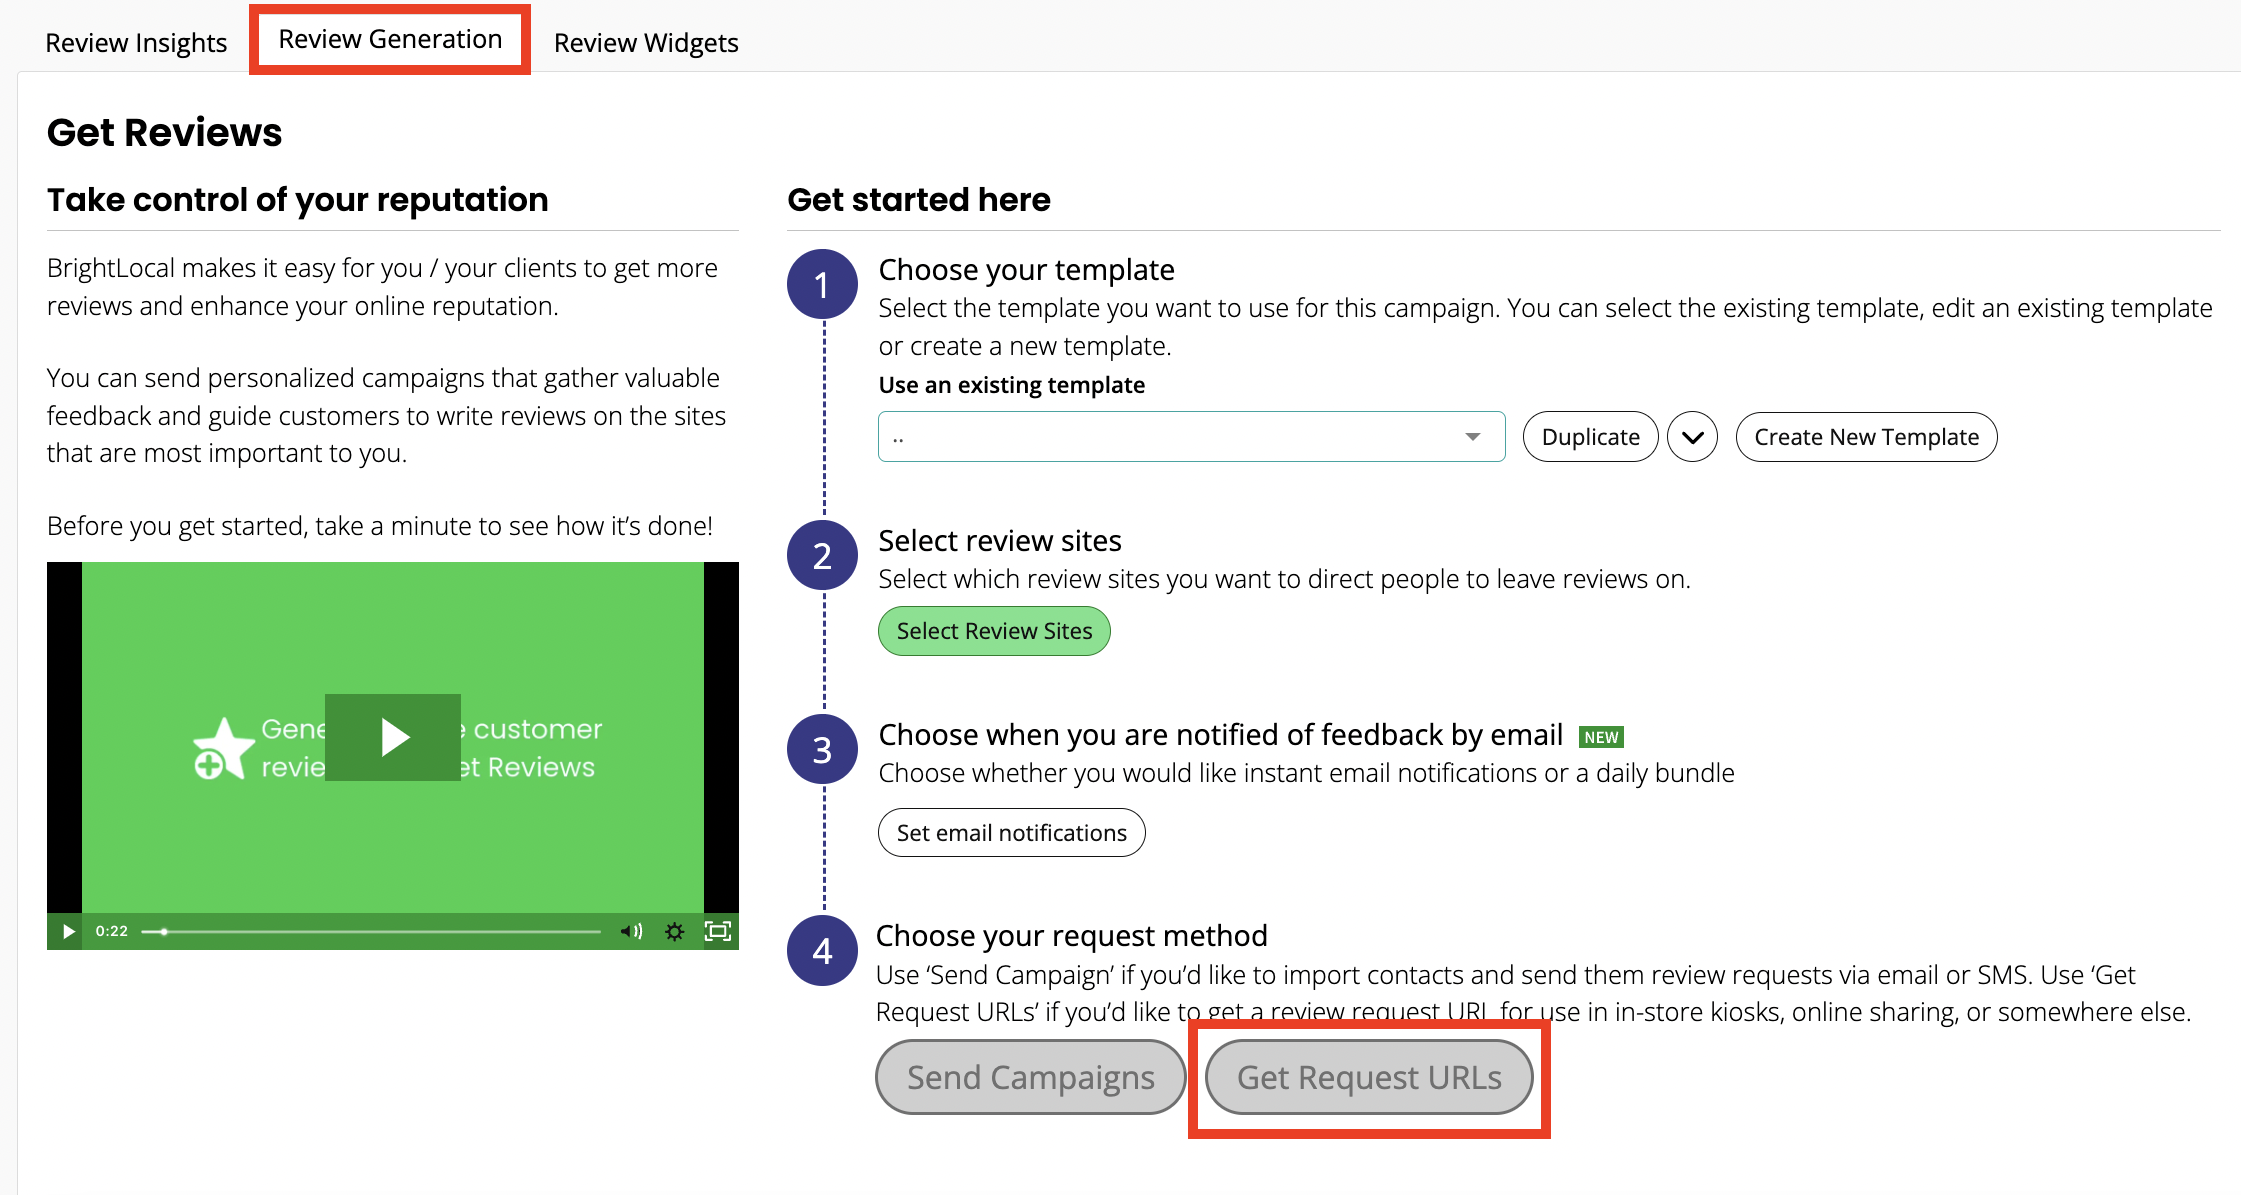
Task: Switch to Review Insights tab
Action: click(136, 43)
